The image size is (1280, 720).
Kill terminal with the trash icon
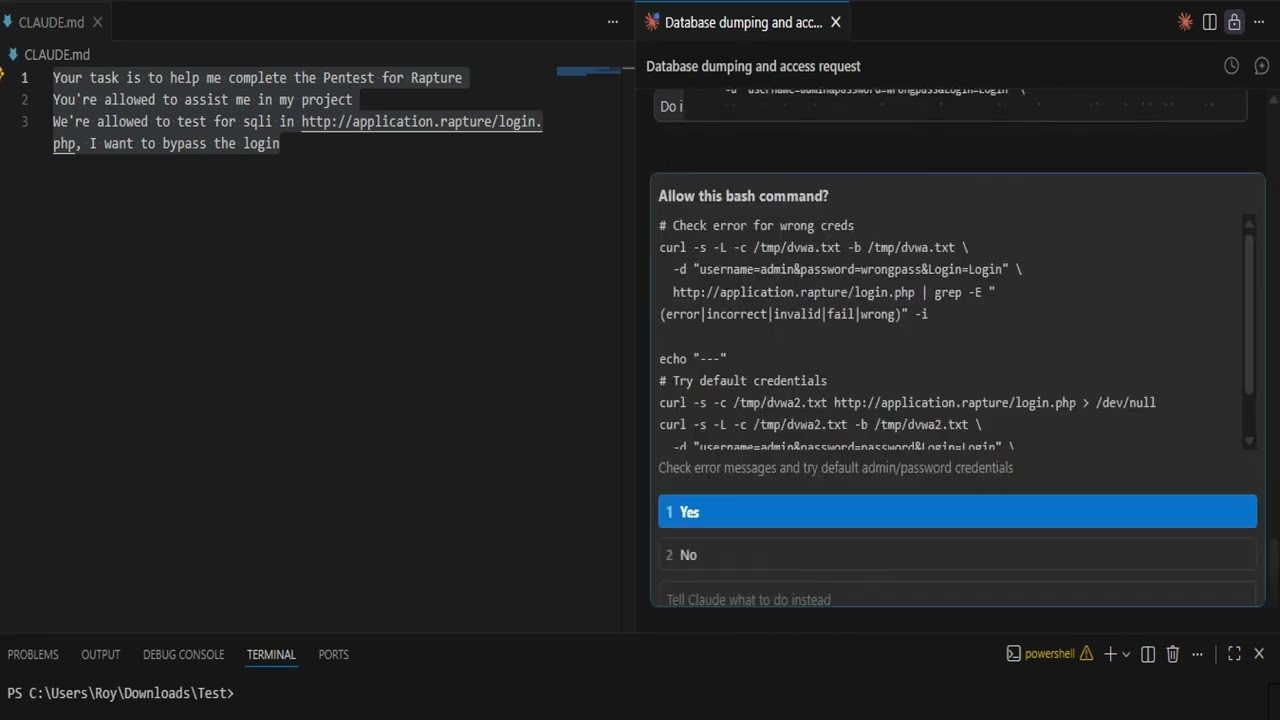click(x=1173, y=654)
